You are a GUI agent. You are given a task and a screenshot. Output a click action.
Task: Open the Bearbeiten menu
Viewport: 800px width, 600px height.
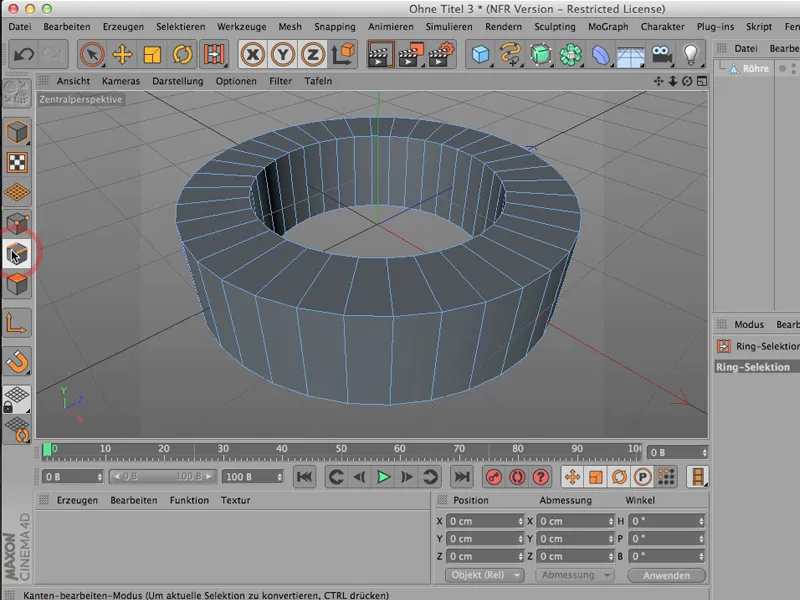(x=67, y=27)
